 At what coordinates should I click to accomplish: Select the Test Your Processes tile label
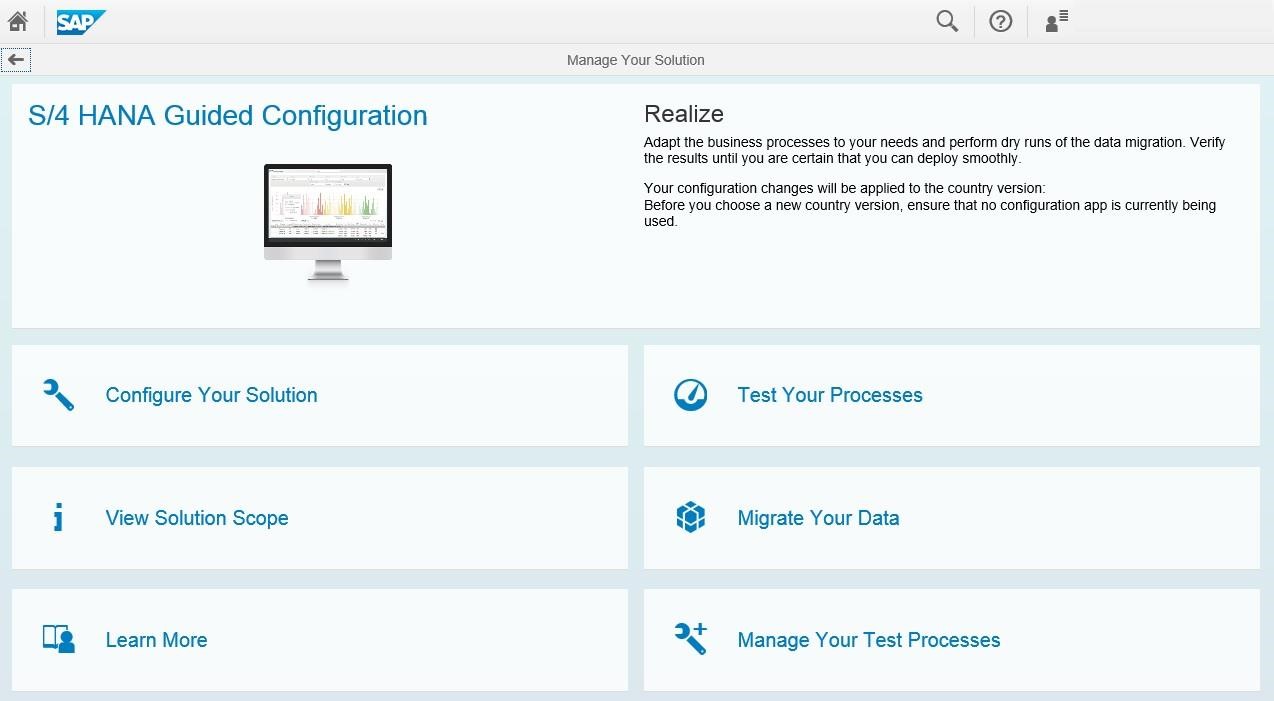tap(829, 395)
